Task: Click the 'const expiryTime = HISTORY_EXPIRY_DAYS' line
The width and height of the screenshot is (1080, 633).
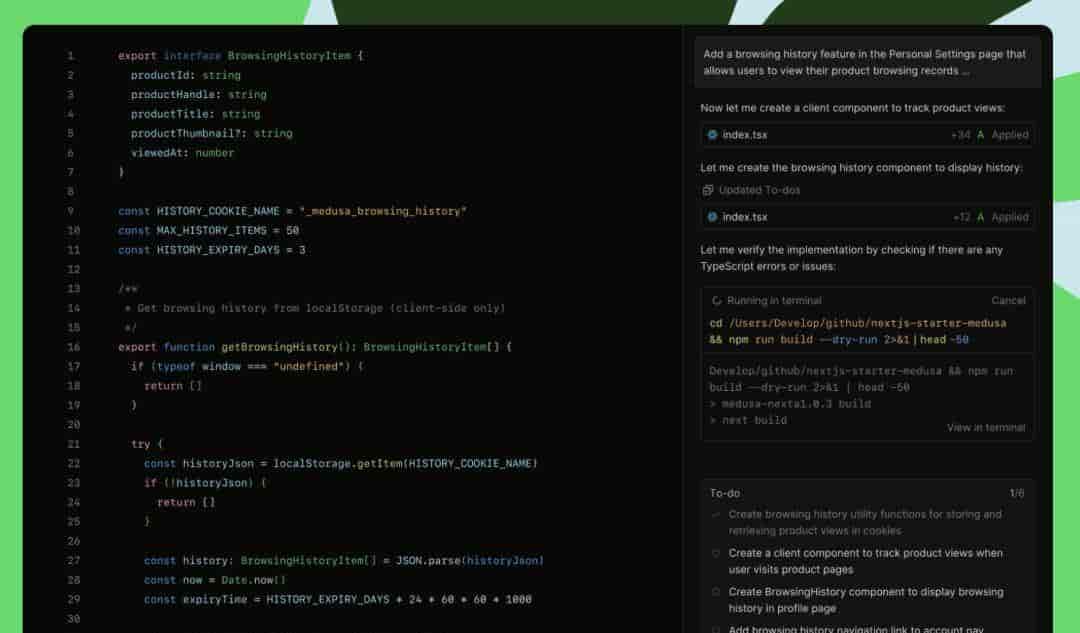Action: click(x=338, y=599)
